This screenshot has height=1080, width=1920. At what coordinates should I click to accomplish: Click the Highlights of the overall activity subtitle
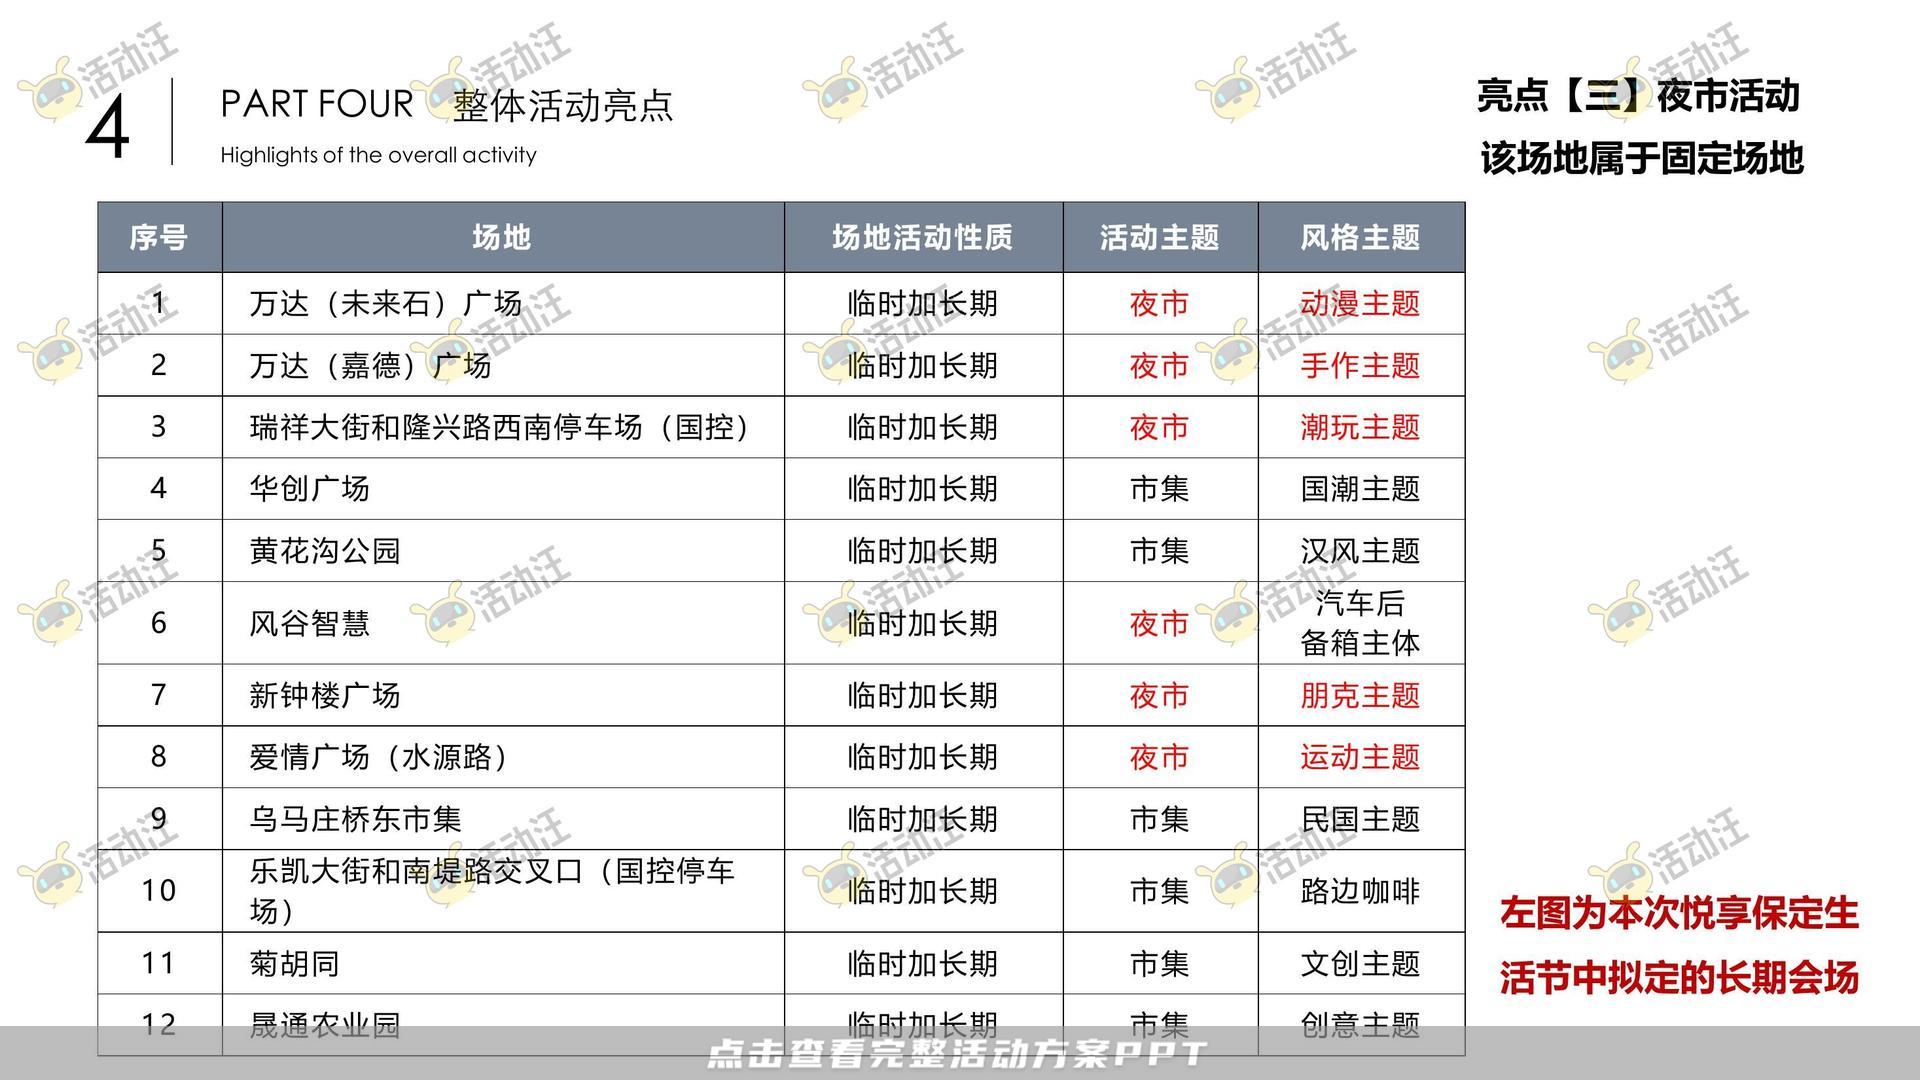[x=378, y=155]
